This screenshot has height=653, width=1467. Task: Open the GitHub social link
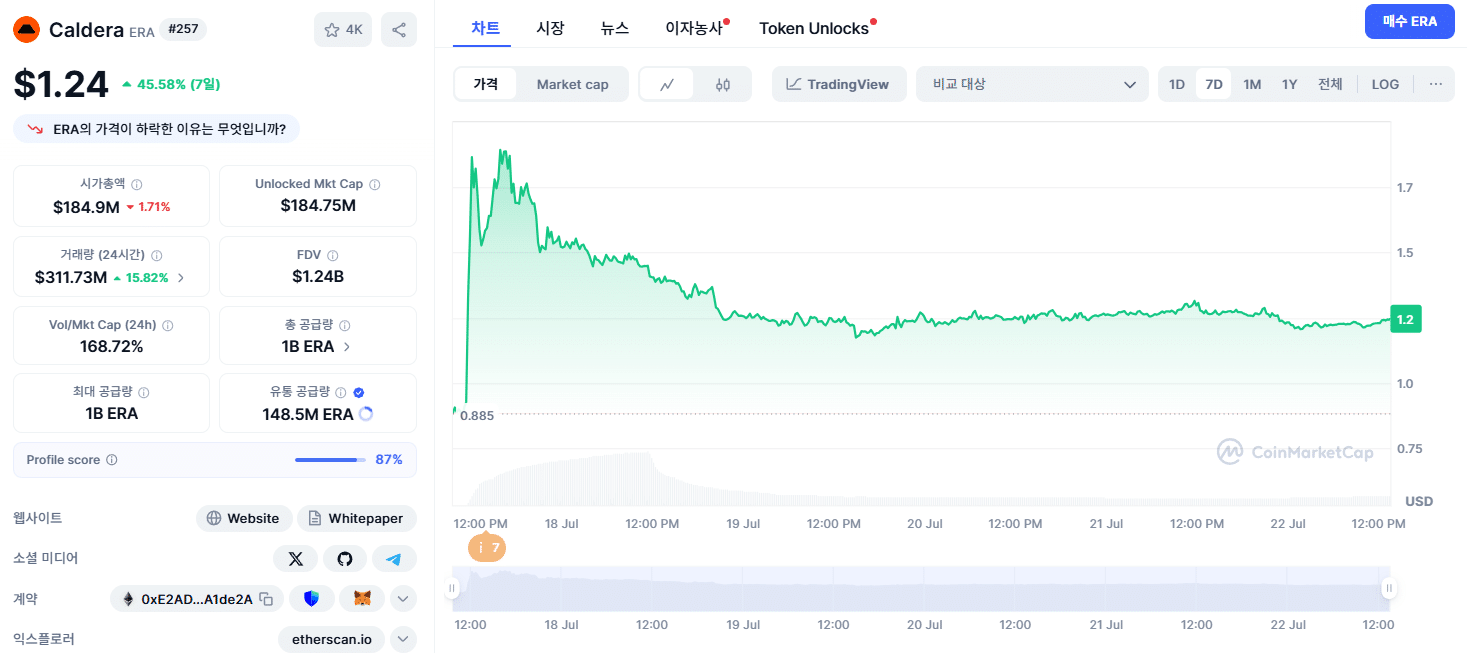345,558
